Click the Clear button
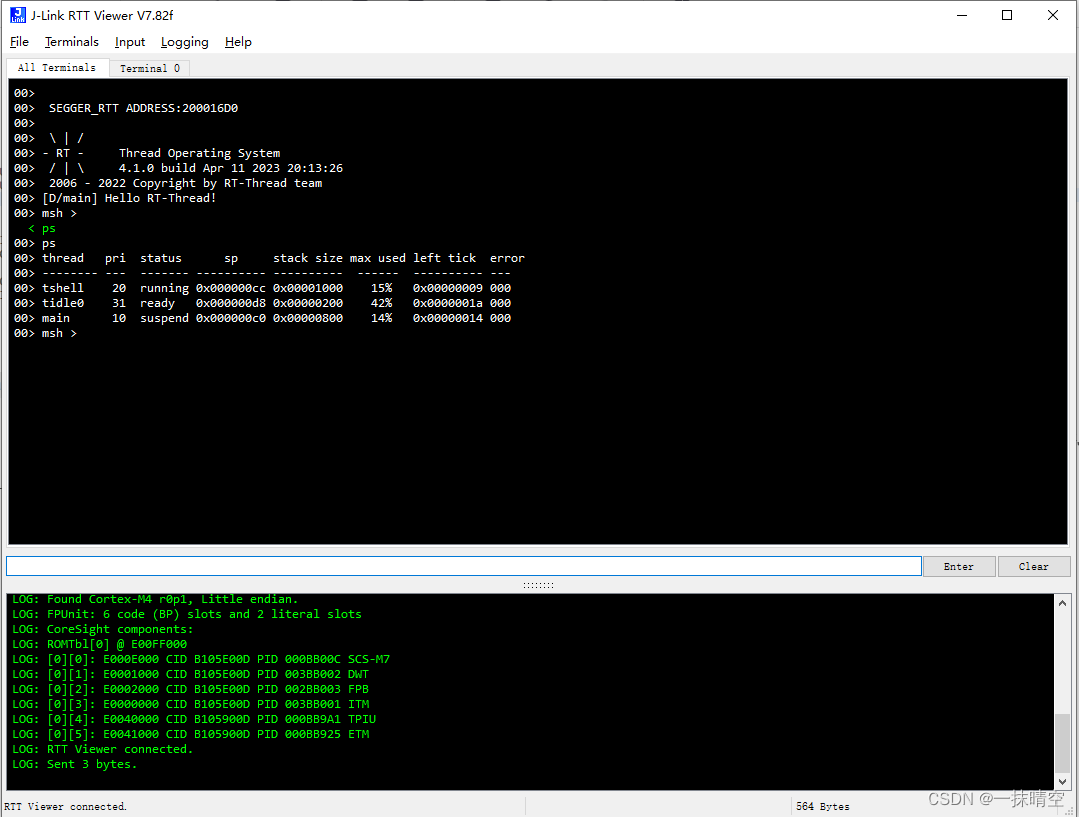This screenshot has width=1079, height=817. [x=1034, y=566]
